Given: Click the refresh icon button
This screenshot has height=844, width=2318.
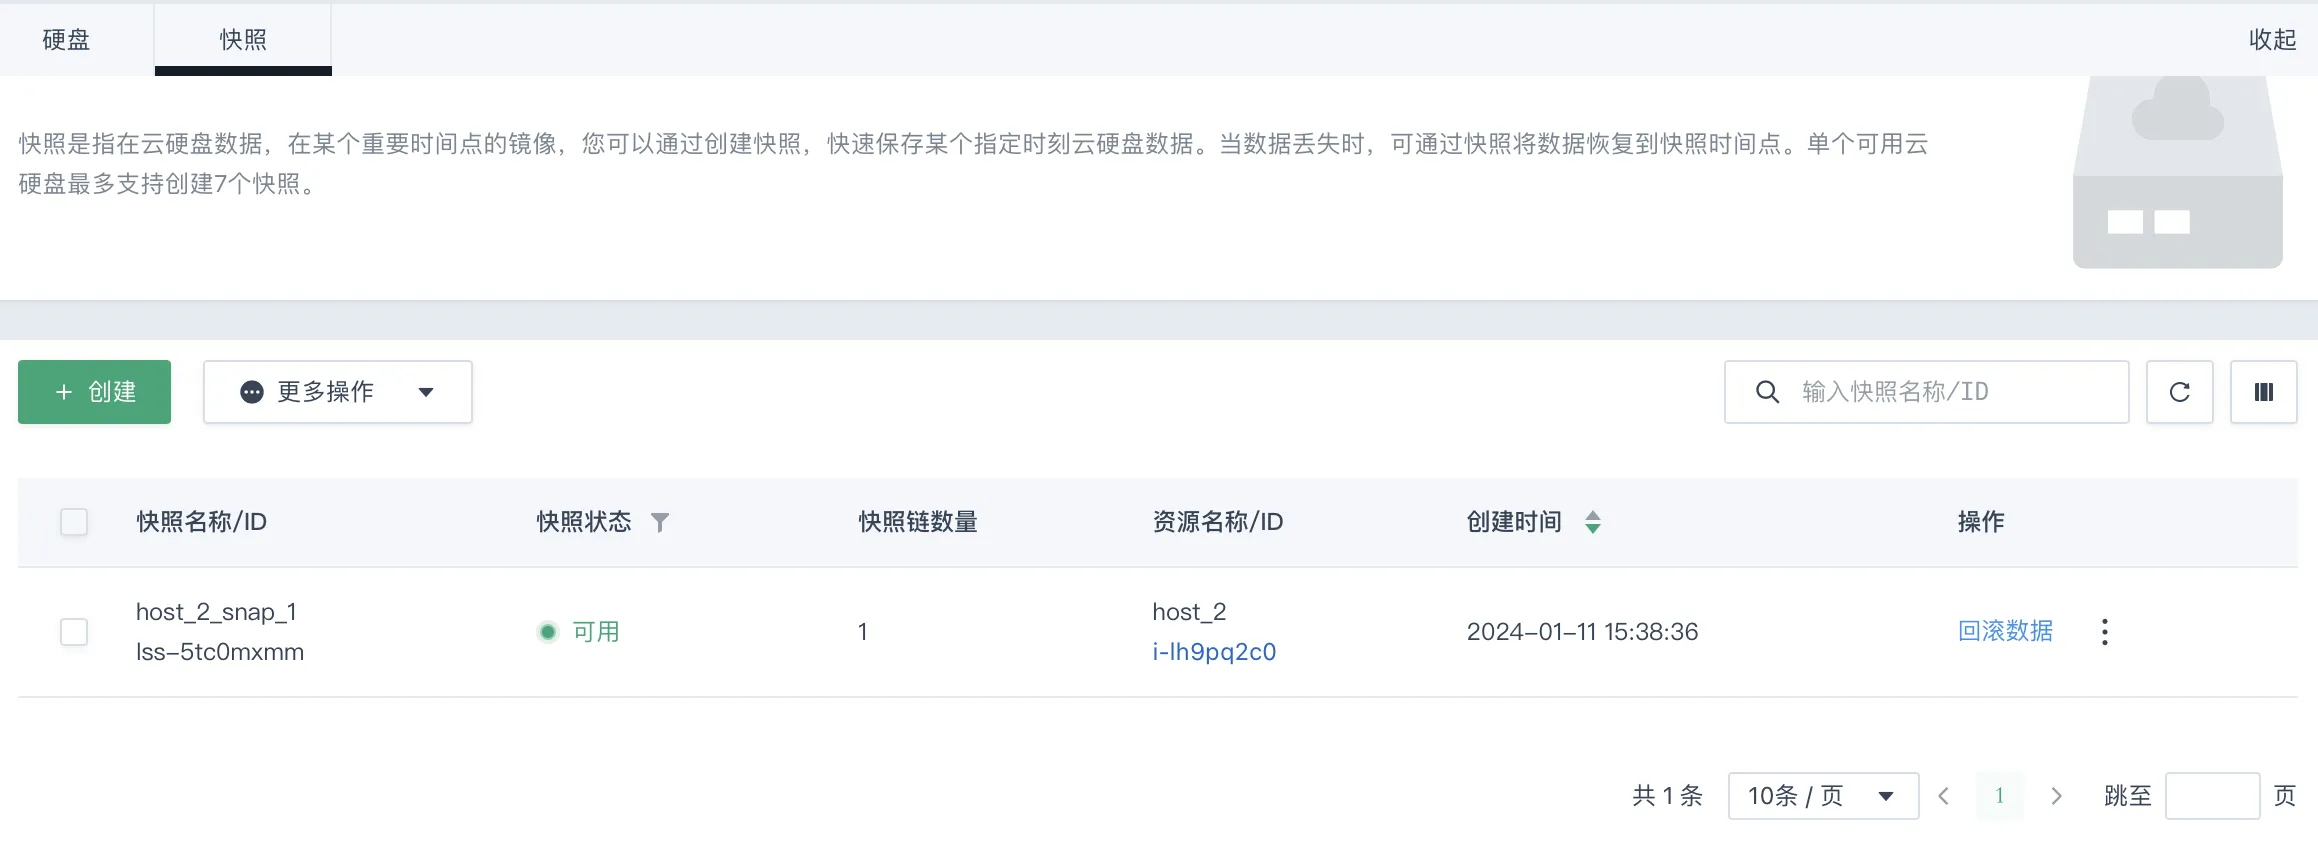Looking at the screenshot, I should (x=2179, y=392).
